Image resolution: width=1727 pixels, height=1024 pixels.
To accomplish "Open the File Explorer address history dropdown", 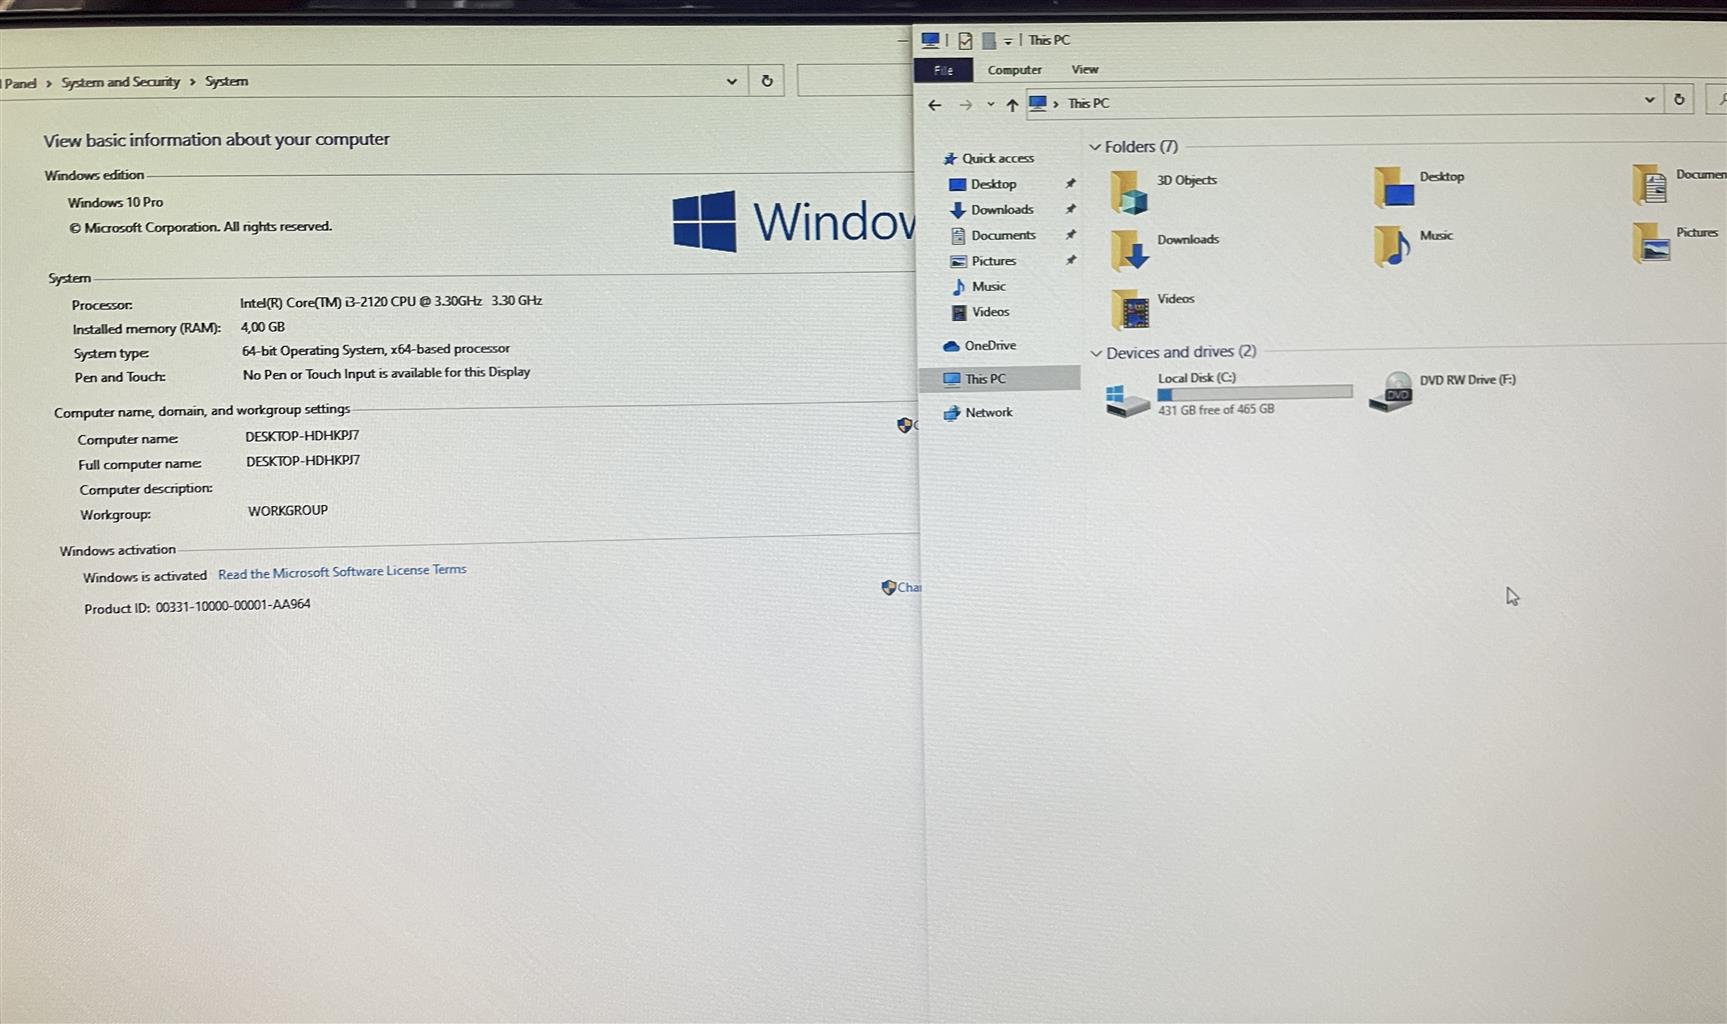I will [1649, 99].
